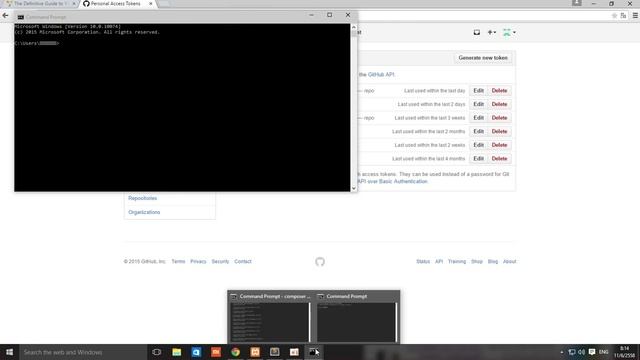Edit token last used within last 4 months
The width and height of the screenshot is (640, 360).
[x=478, y=158]
